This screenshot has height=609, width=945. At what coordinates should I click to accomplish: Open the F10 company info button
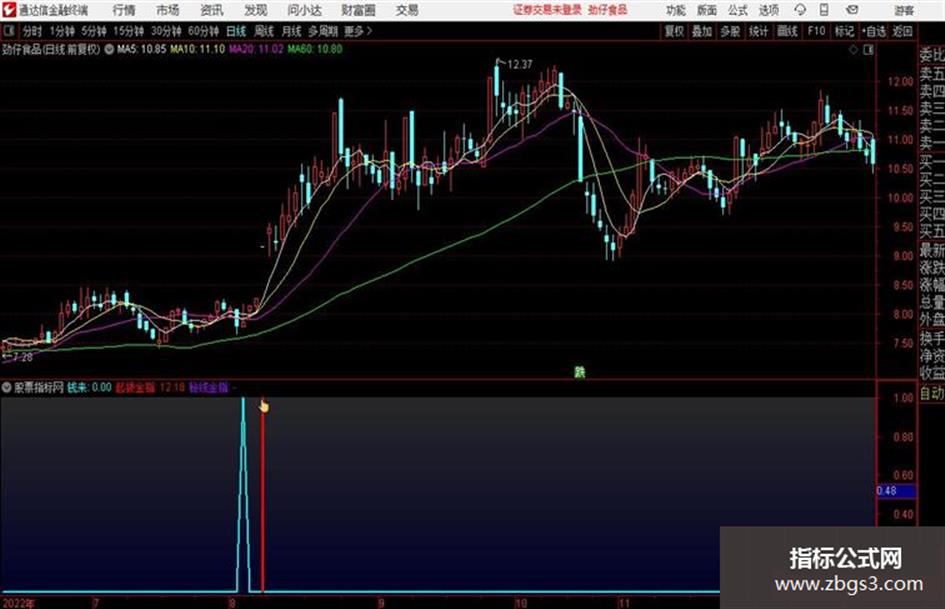point(816,31)
